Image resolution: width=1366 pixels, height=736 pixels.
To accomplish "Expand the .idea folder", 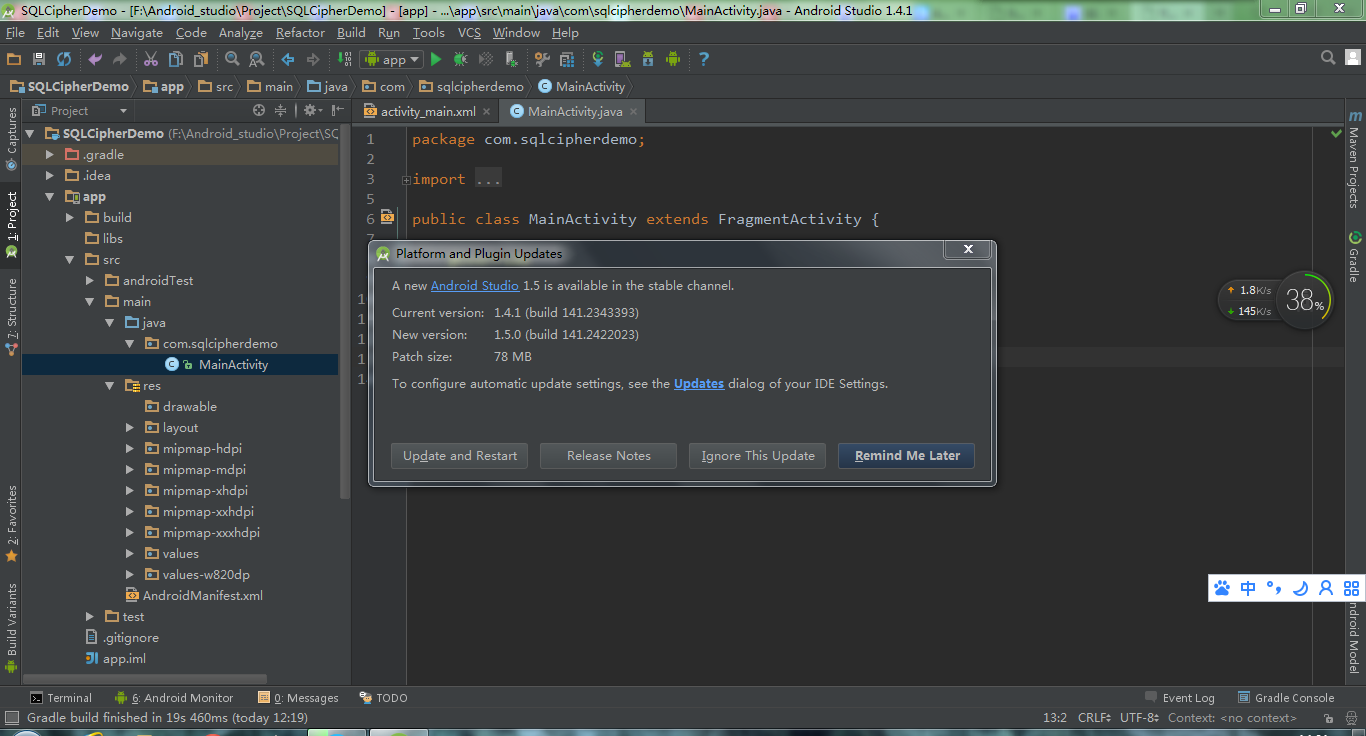I will (x=50, y=175).
